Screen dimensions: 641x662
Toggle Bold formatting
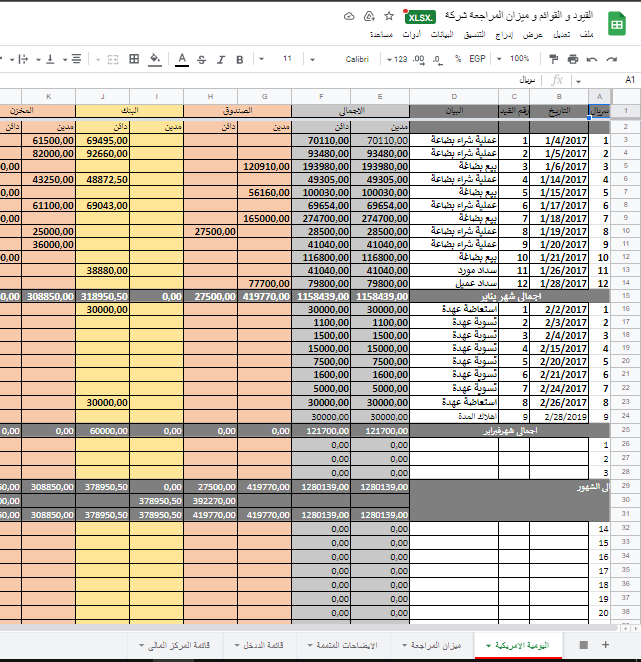coord(240,59)
